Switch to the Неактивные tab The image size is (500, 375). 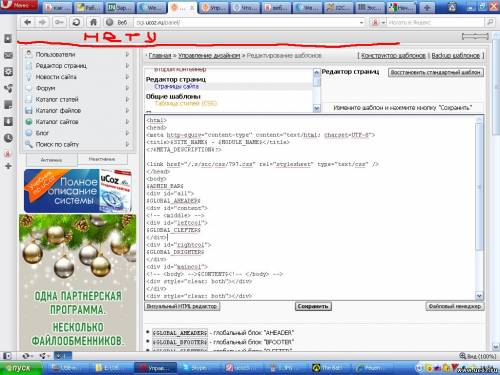point(102,159)
